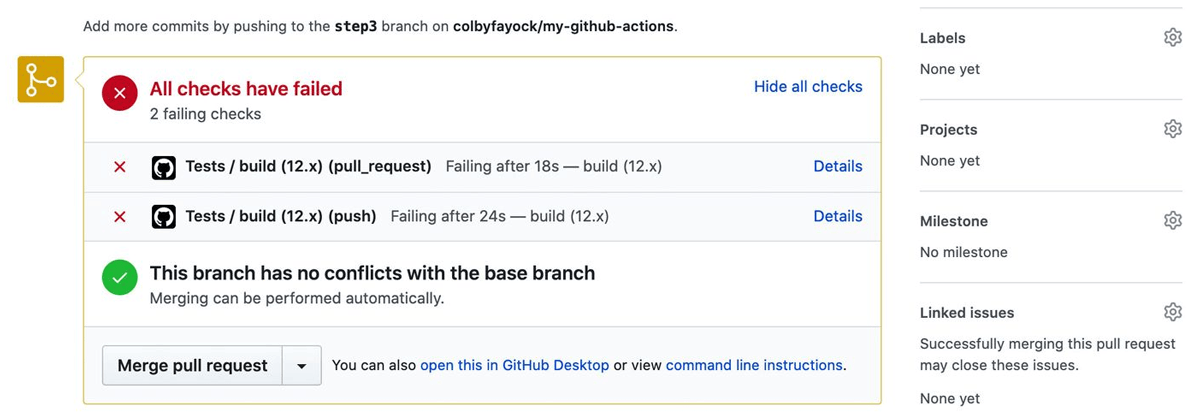
Task: Open Details for the push check
Action: [837, 216]
